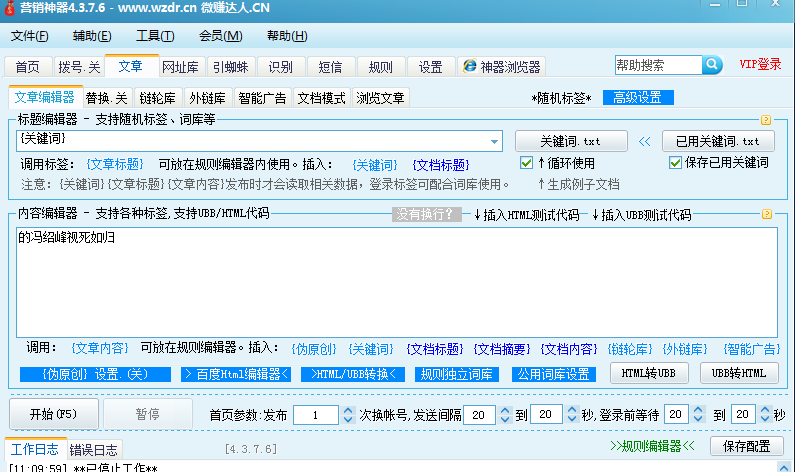Click the help icon in title editor panel
Screen dimensions: 800x472
[x=767, y=119]
